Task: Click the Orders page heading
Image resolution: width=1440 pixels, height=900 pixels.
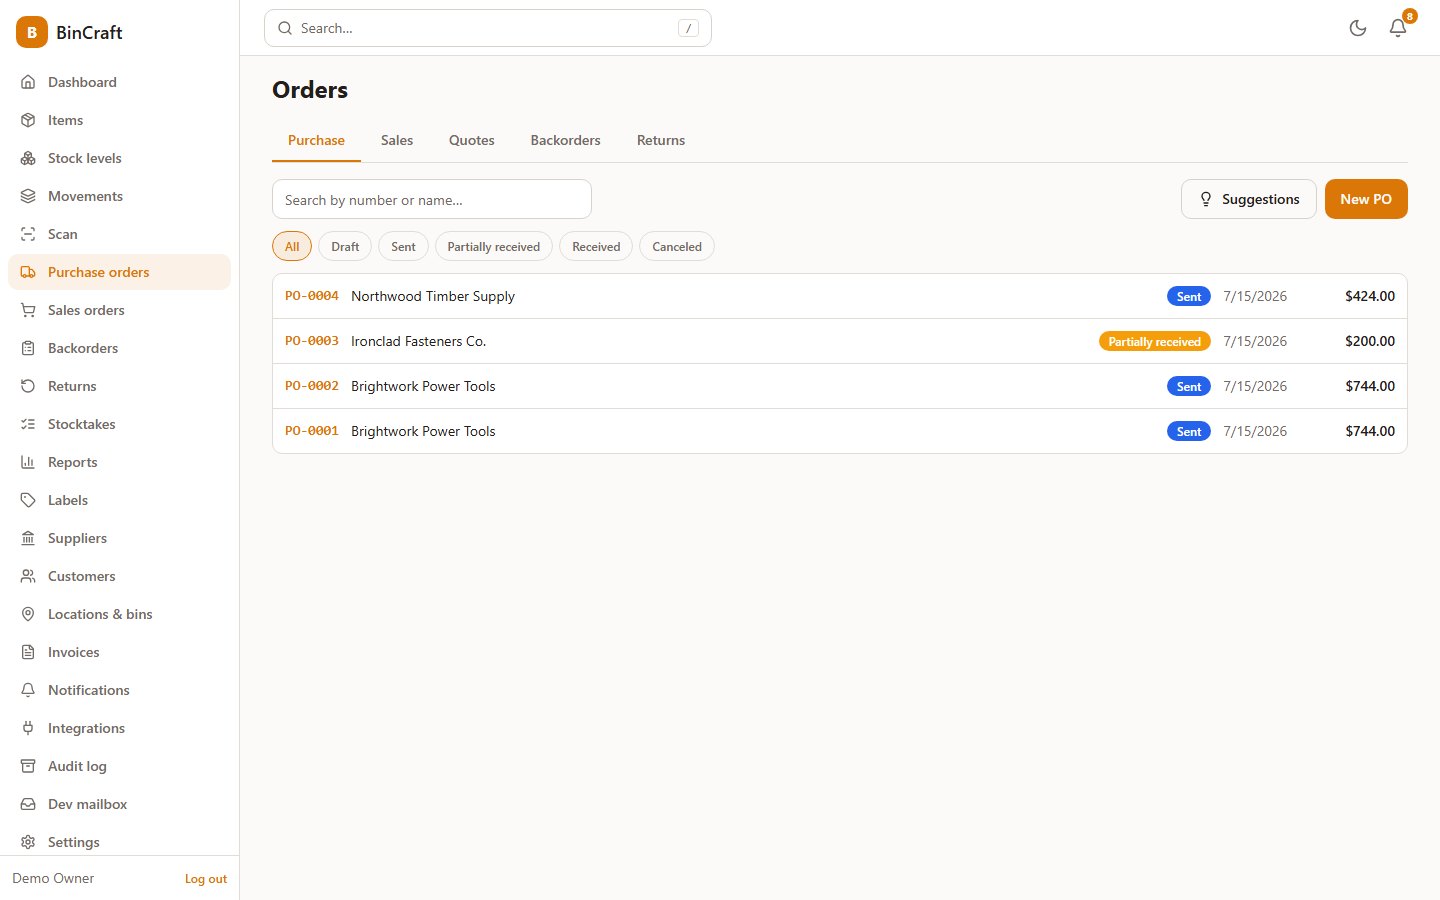Action: point(310,90)
